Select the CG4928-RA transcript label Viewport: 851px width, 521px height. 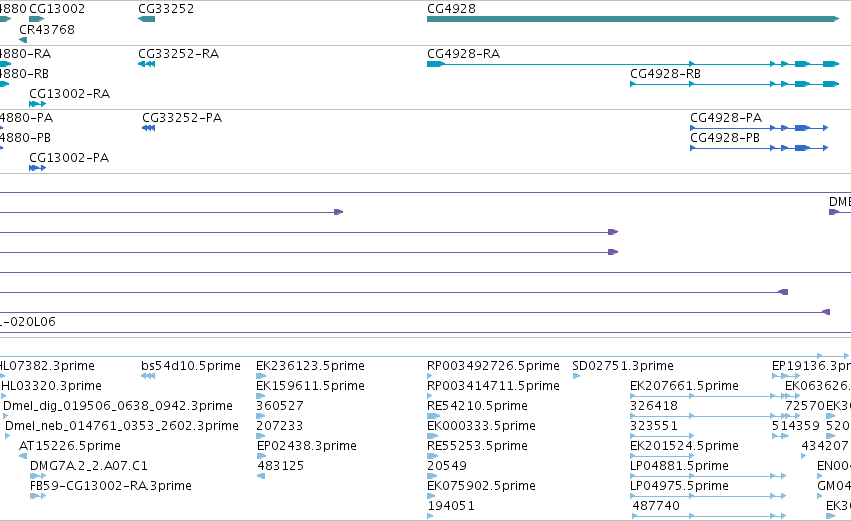click(463, 54)
